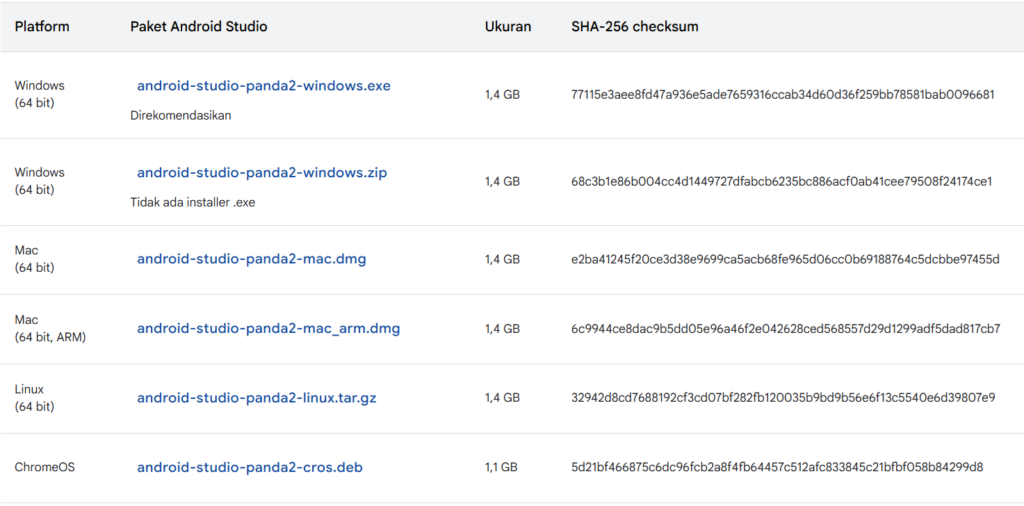Open the android-studio-panda2-windows.zip link
This screenshot has height=506, width=1024.
tap(261, 173)
